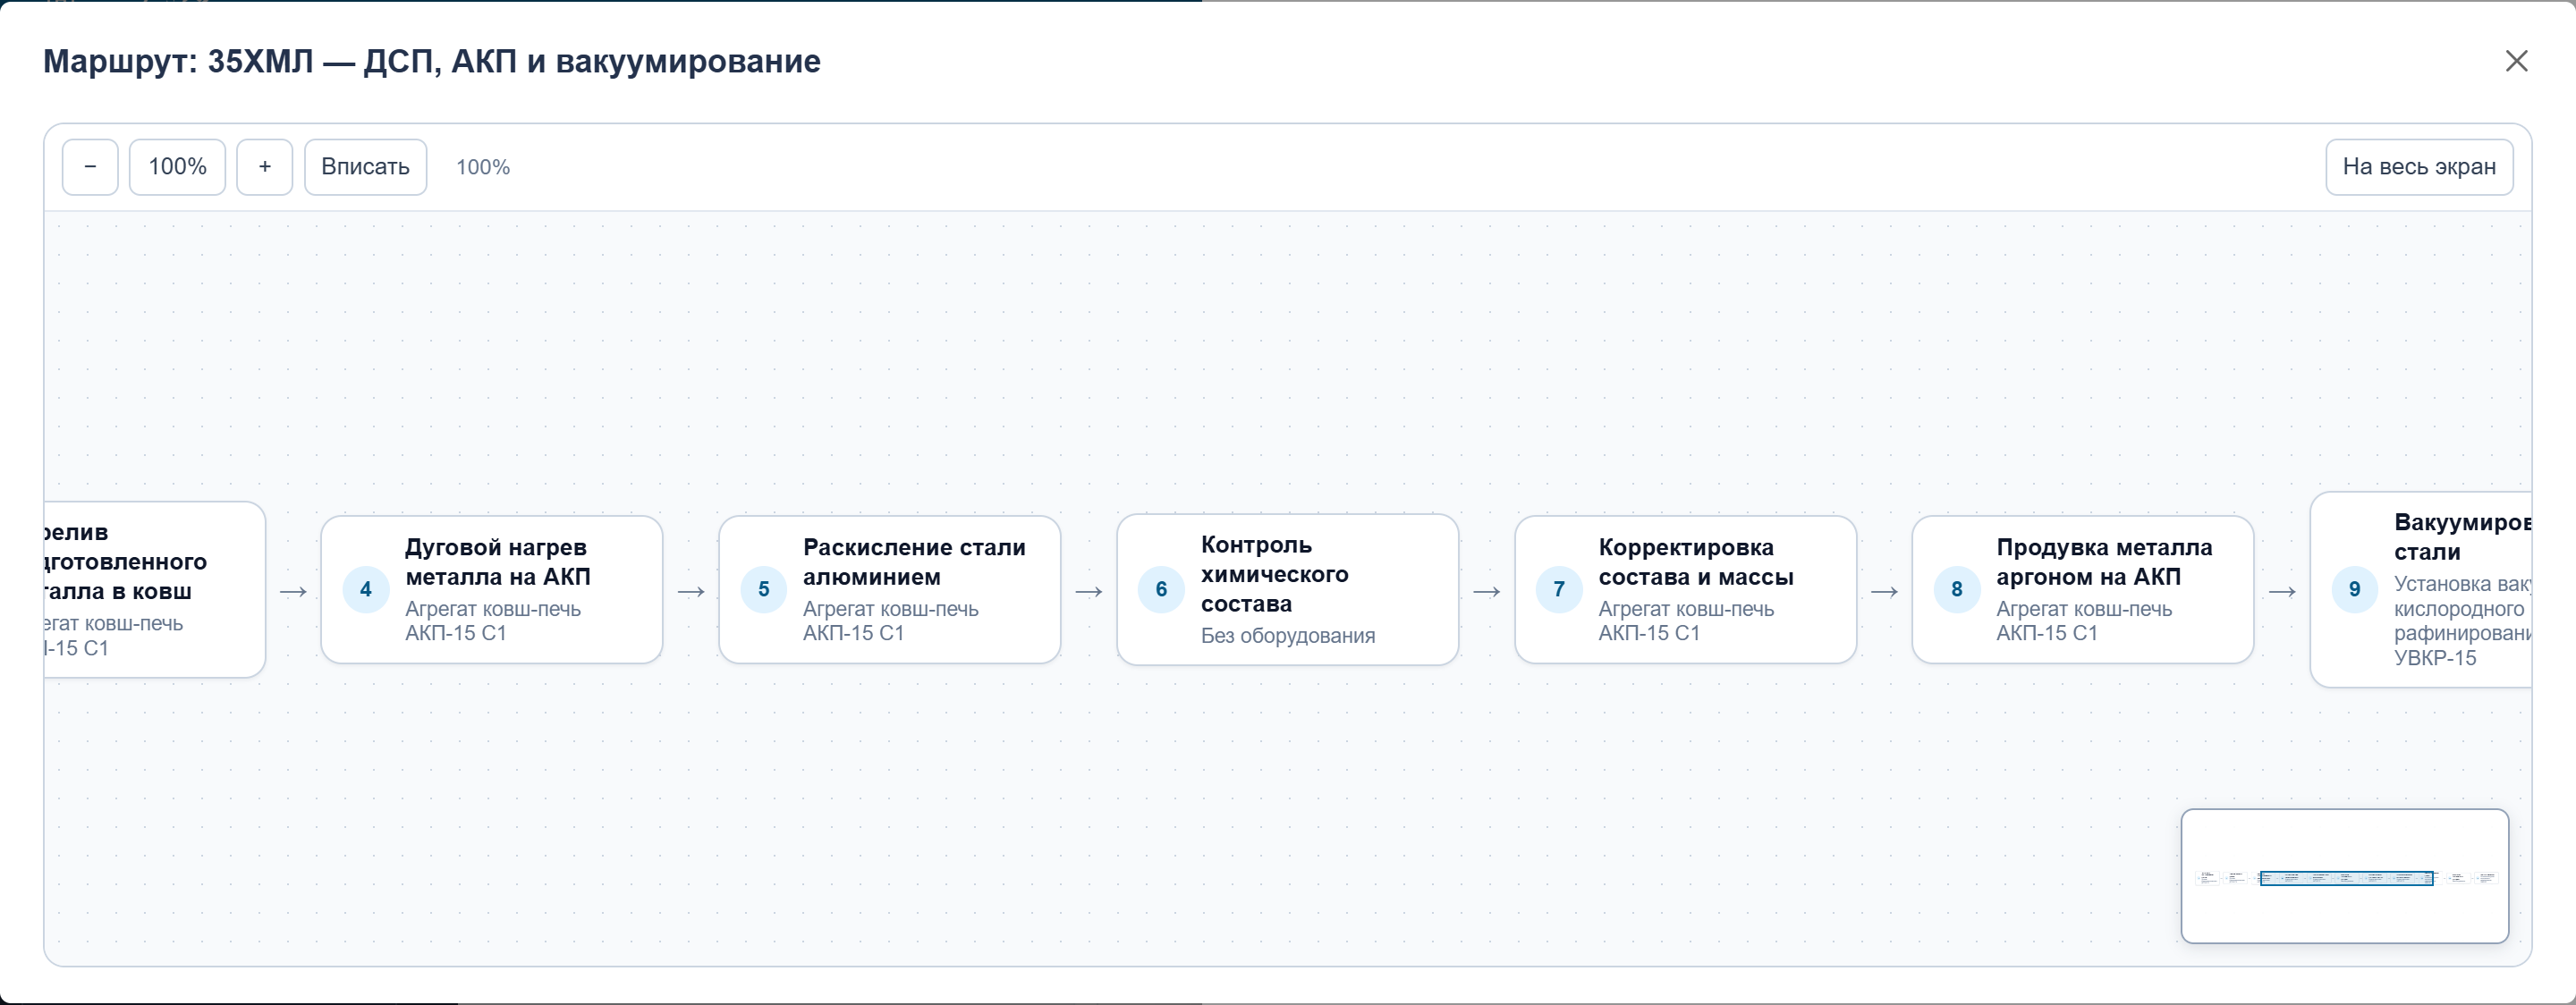Click the step number 7 badge
Viewport: 2576px width, 1005px height.
tap(1559, 589)
